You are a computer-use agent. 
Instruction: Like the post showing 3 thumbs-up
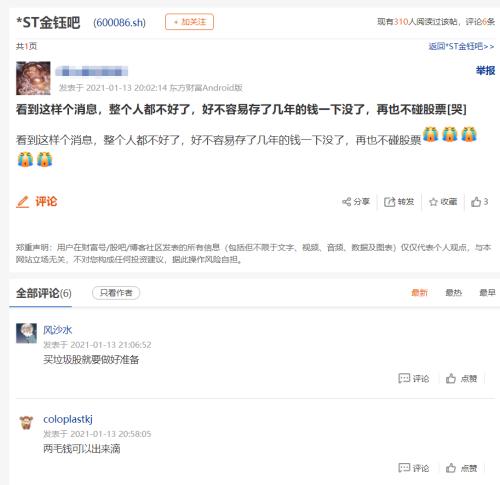pyautogui.click(x=476, y=202)
